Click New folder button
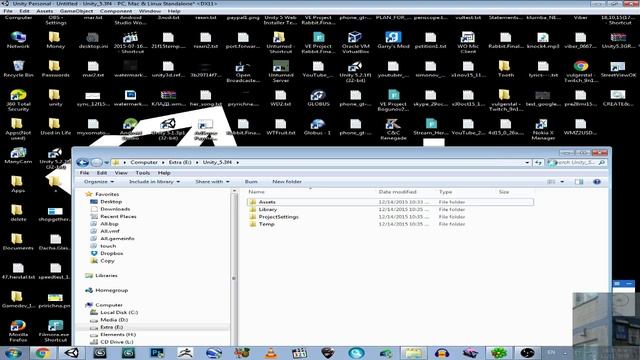 pos(287,182)
